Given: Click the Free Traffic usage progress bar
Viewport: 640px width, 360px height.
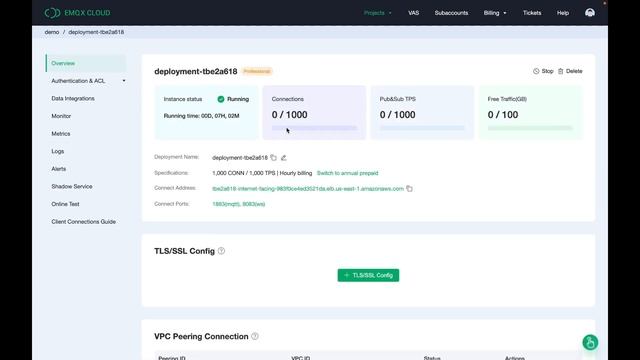Looking at the screenshot, I should 530,128.
